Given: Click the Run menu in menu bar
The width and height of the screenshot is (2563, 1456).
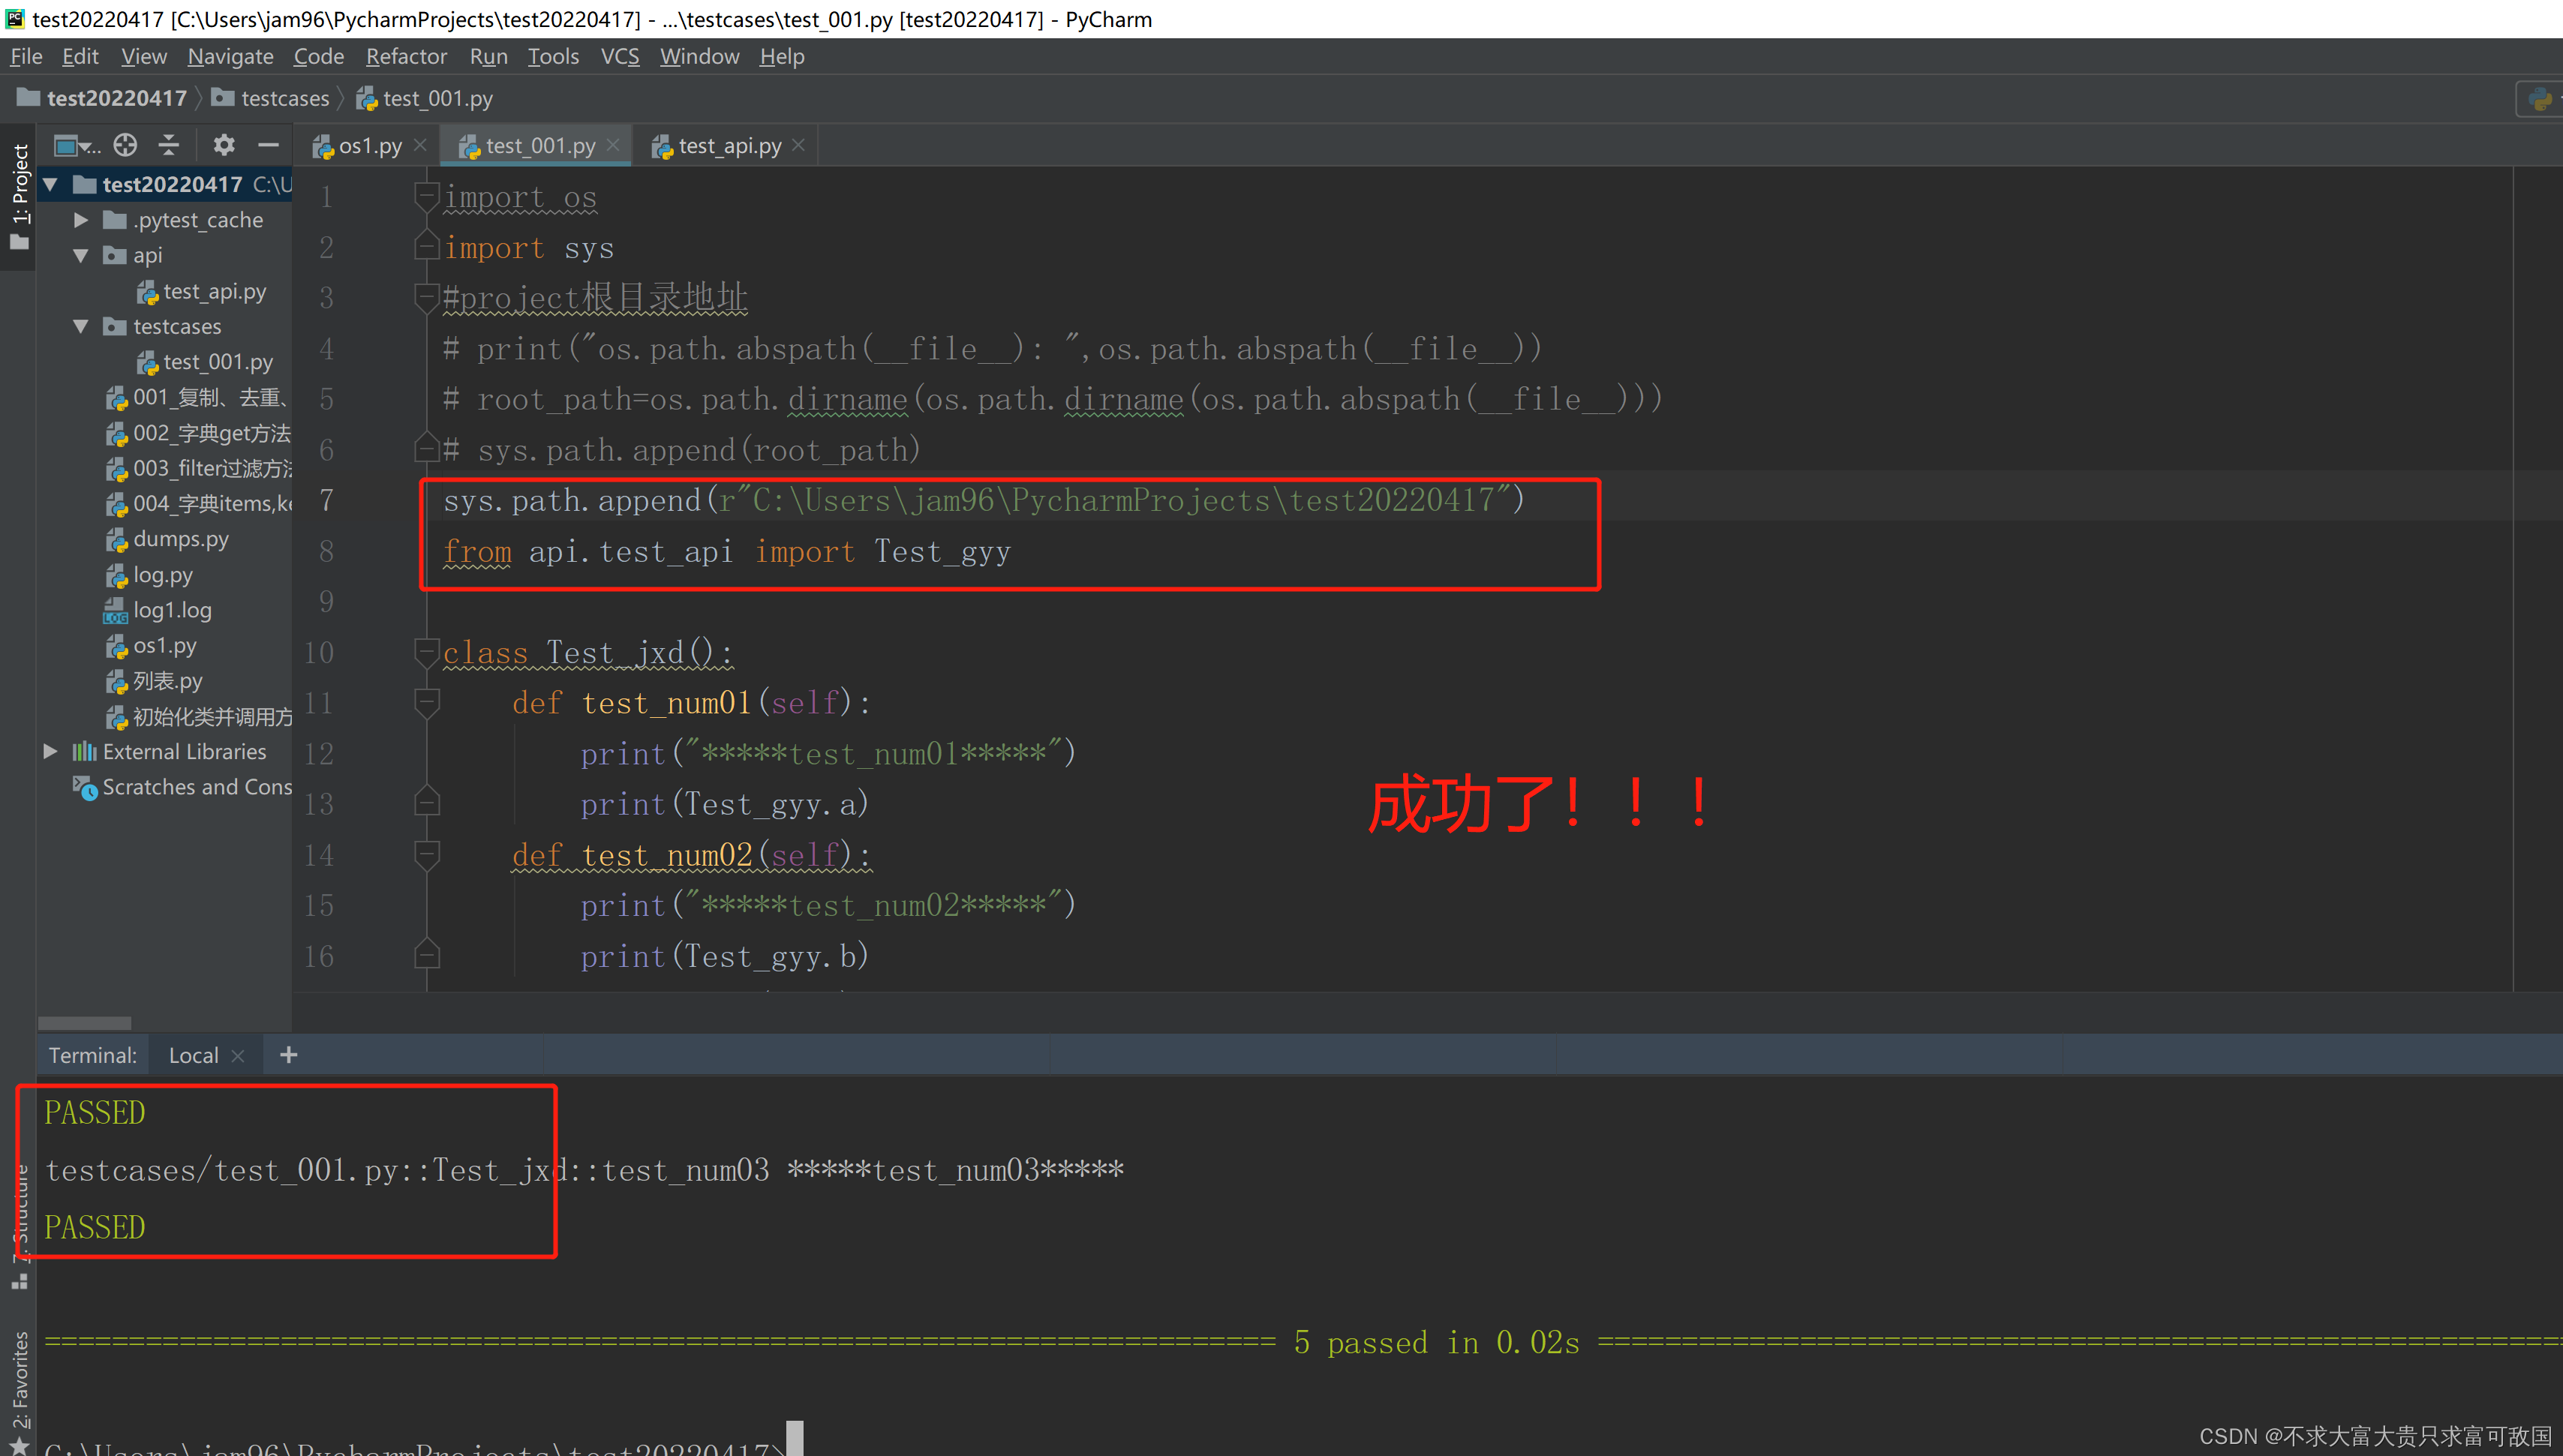Looking at the screenshot, I should (x=488, y=56).
